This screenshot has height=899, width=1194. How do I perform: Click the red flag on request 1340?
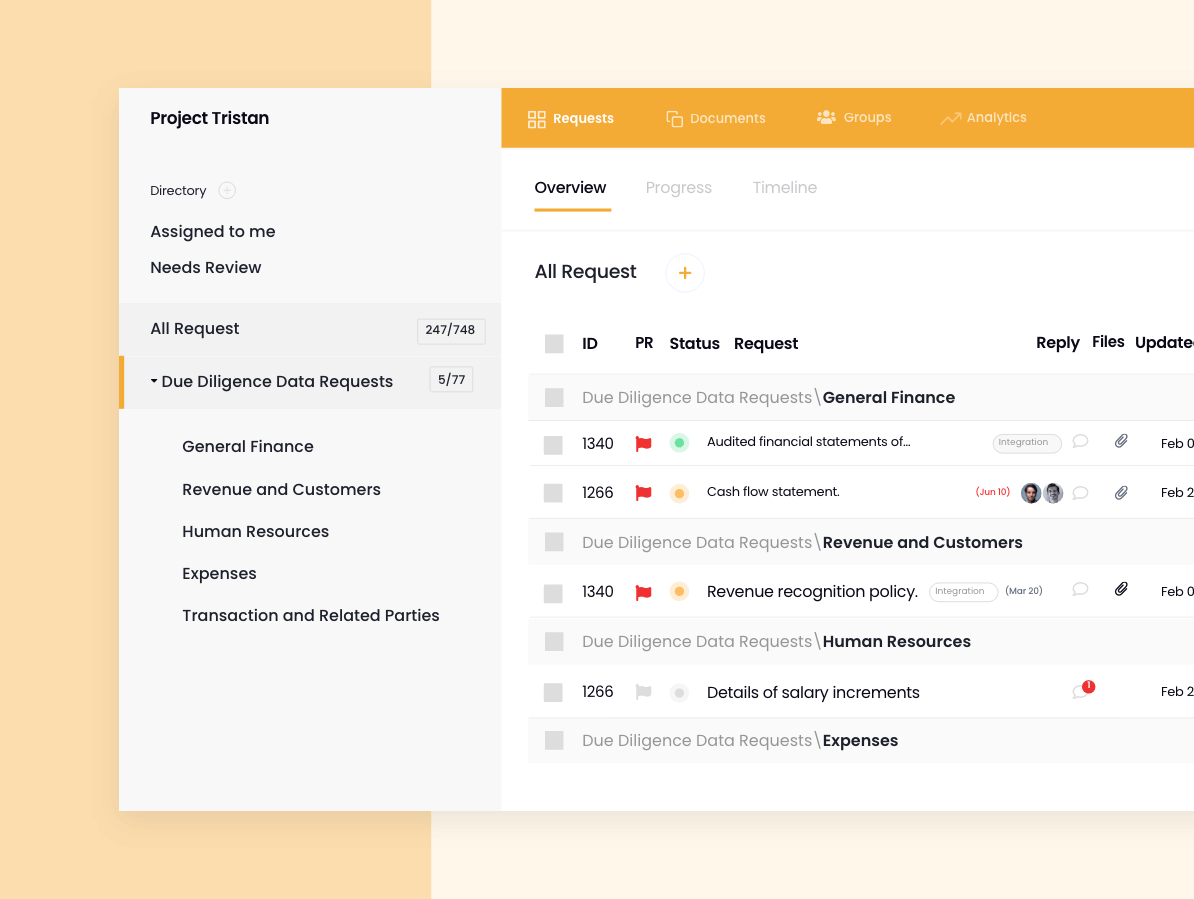[644, 442]
